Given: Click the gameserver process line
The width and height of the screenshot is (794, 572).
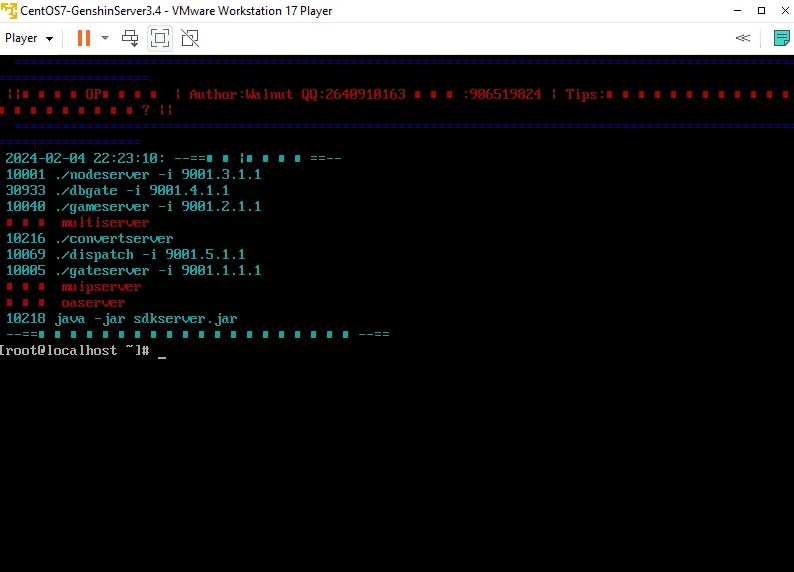Looking at the screenshot, I should [134, 207].
